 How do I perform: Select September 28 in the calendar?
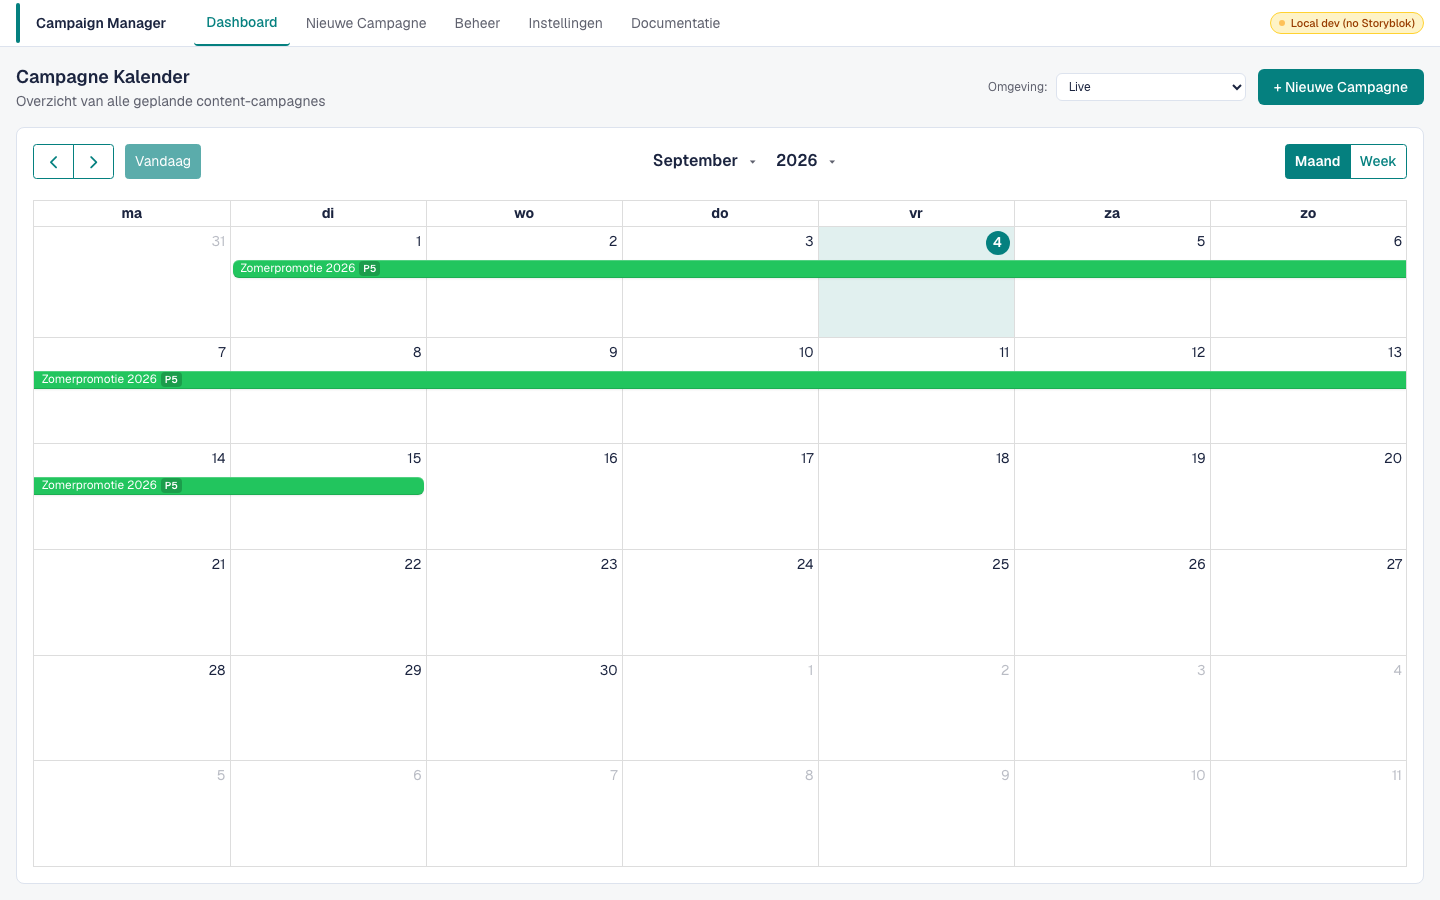pos(132,708)
